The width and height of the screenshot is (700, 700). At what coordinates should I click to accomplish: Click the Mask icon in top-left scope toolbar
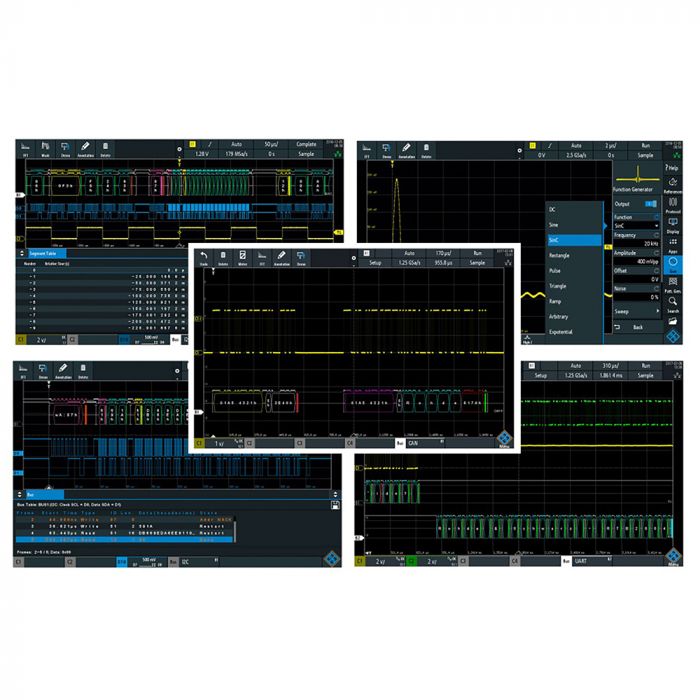[45, 149]
